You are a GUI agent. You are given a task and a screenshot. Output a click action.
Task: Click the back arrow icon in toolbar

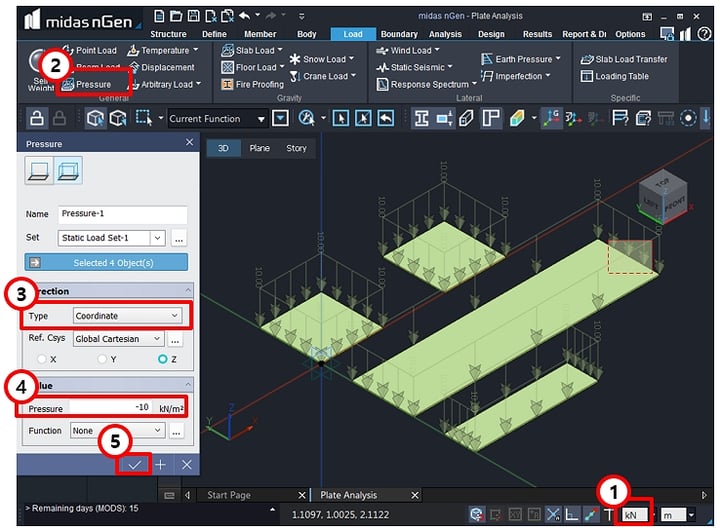(386, 118)
